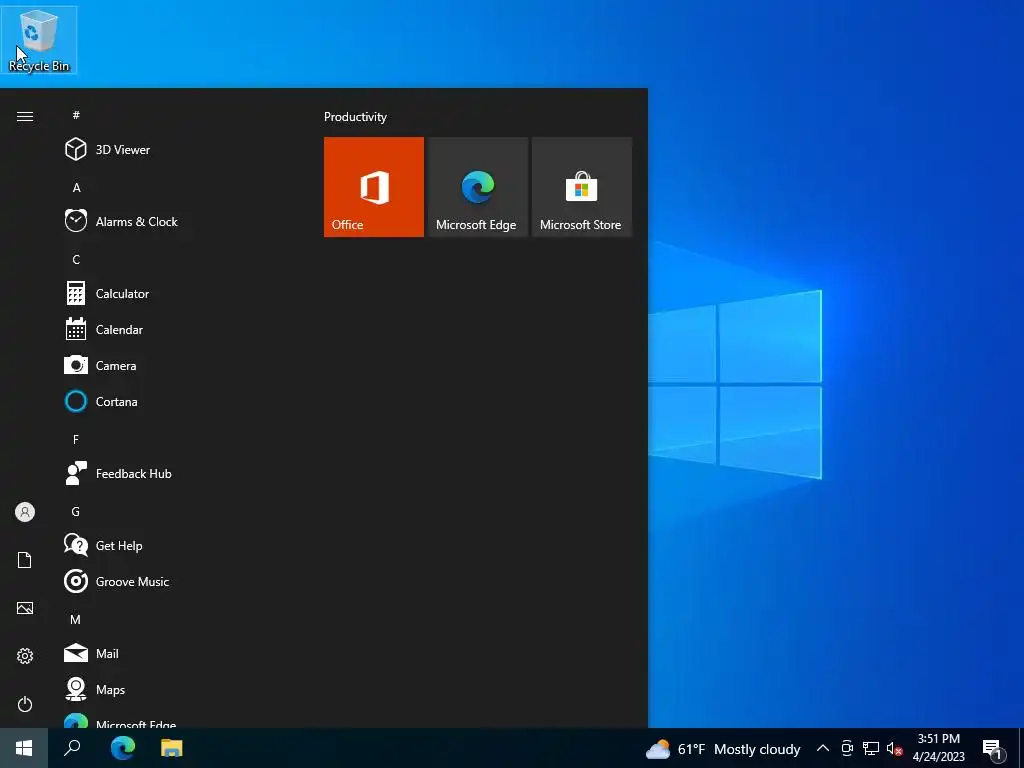Click the A letter group header

click(x=76, y=187)
